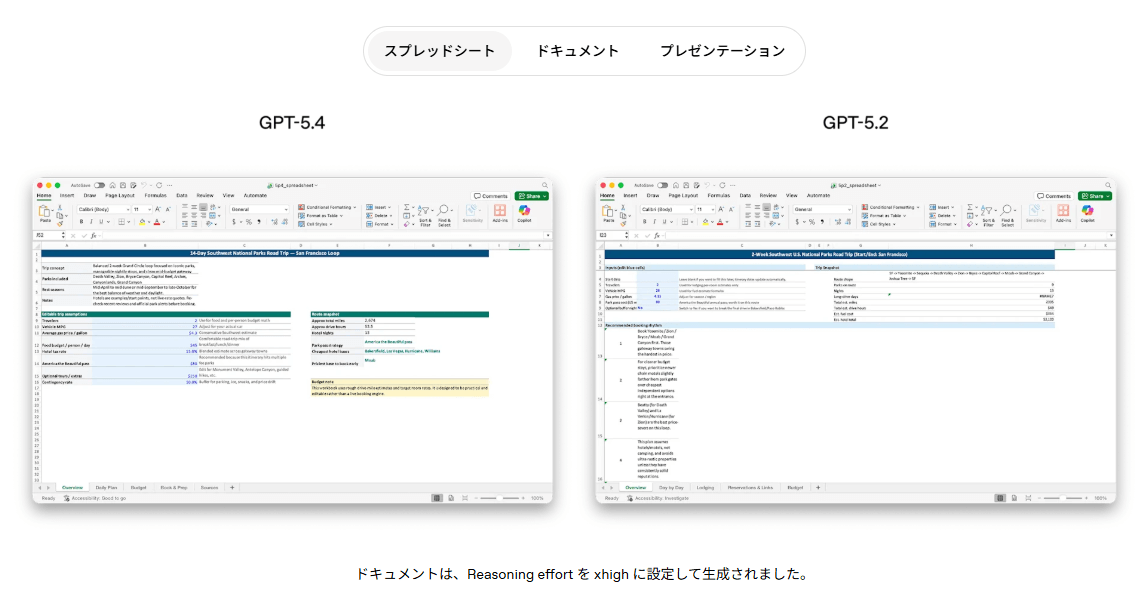Open Copilot in the GPT-5.4 Excel window
This screenshot has width=1145, height=603.
(524, 212)
